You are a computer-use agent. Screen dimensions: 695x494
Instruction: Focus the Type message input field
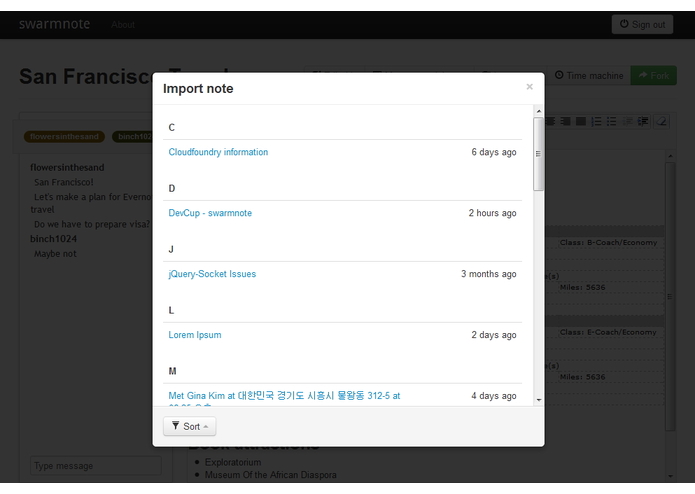pos(95,466)
